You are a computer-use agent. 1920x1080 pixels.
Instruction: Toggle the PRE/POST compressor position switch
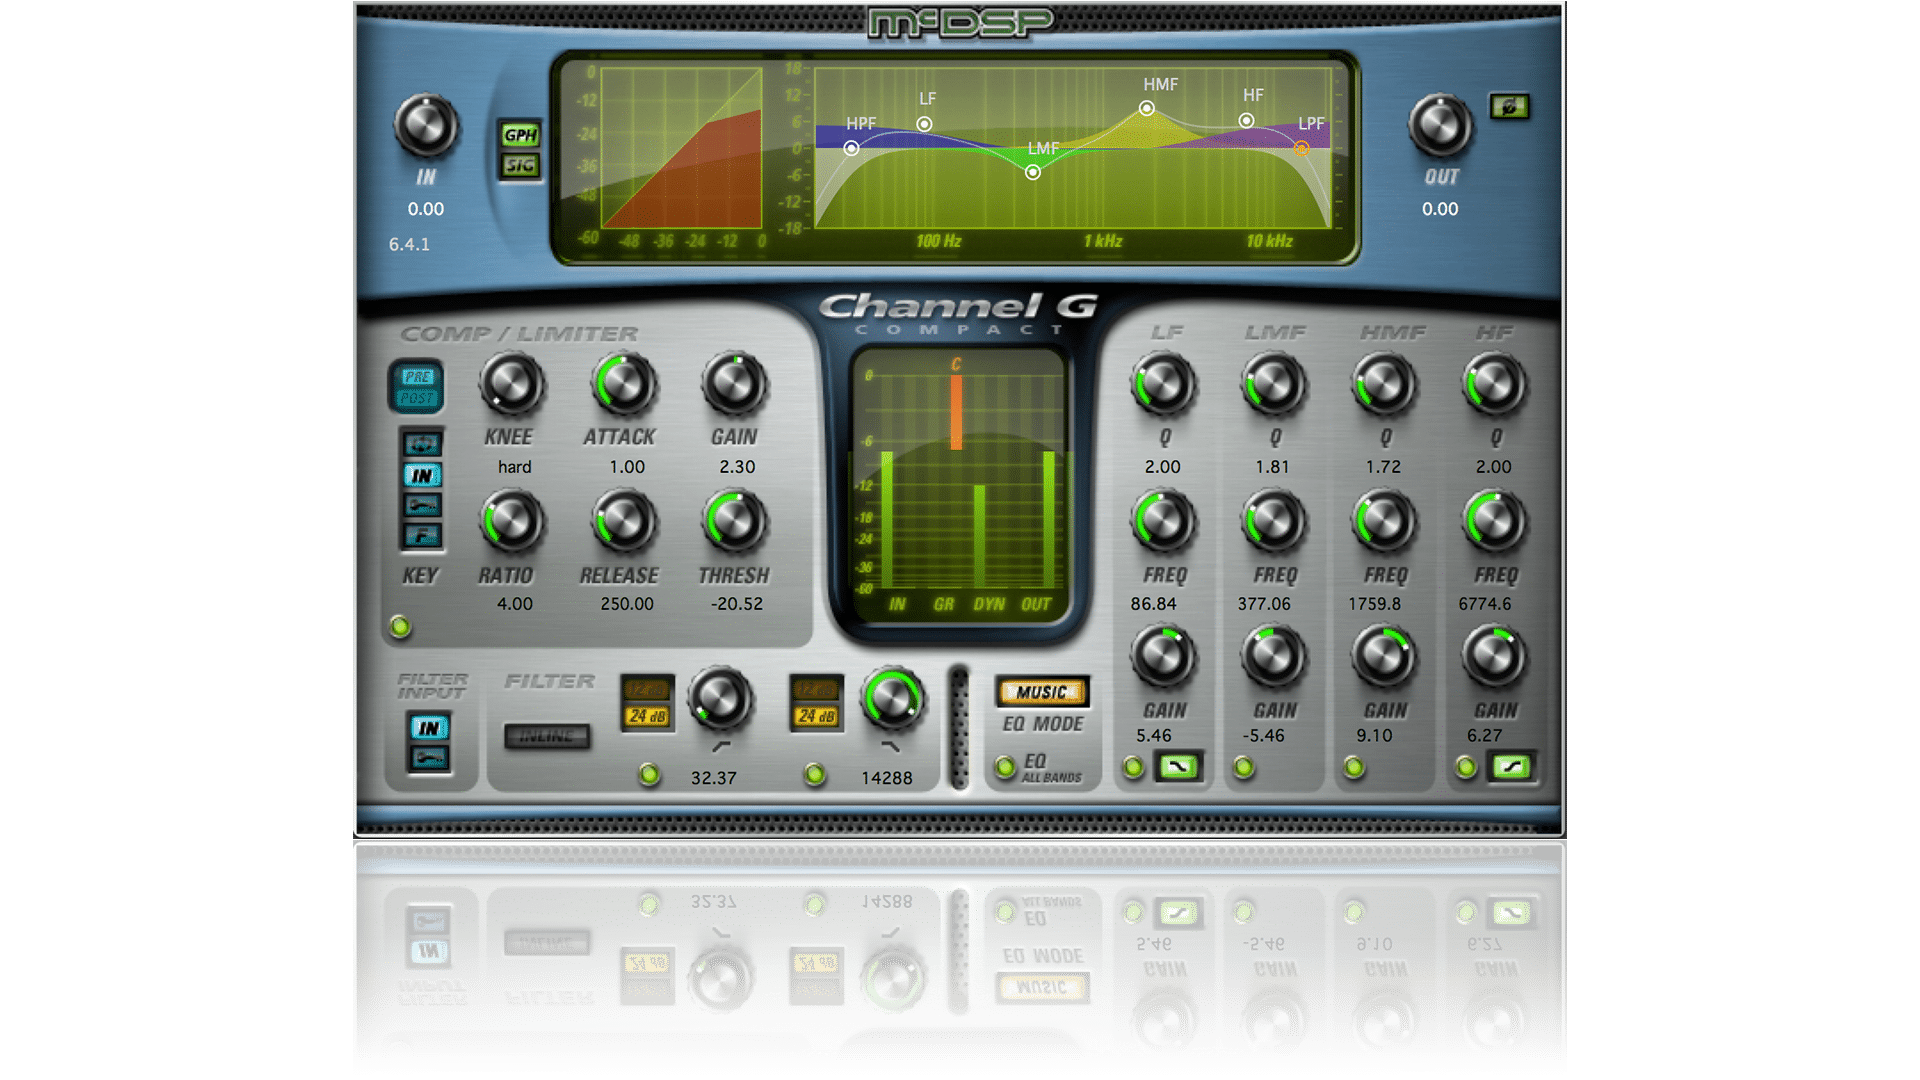click(x=419, y=388)
